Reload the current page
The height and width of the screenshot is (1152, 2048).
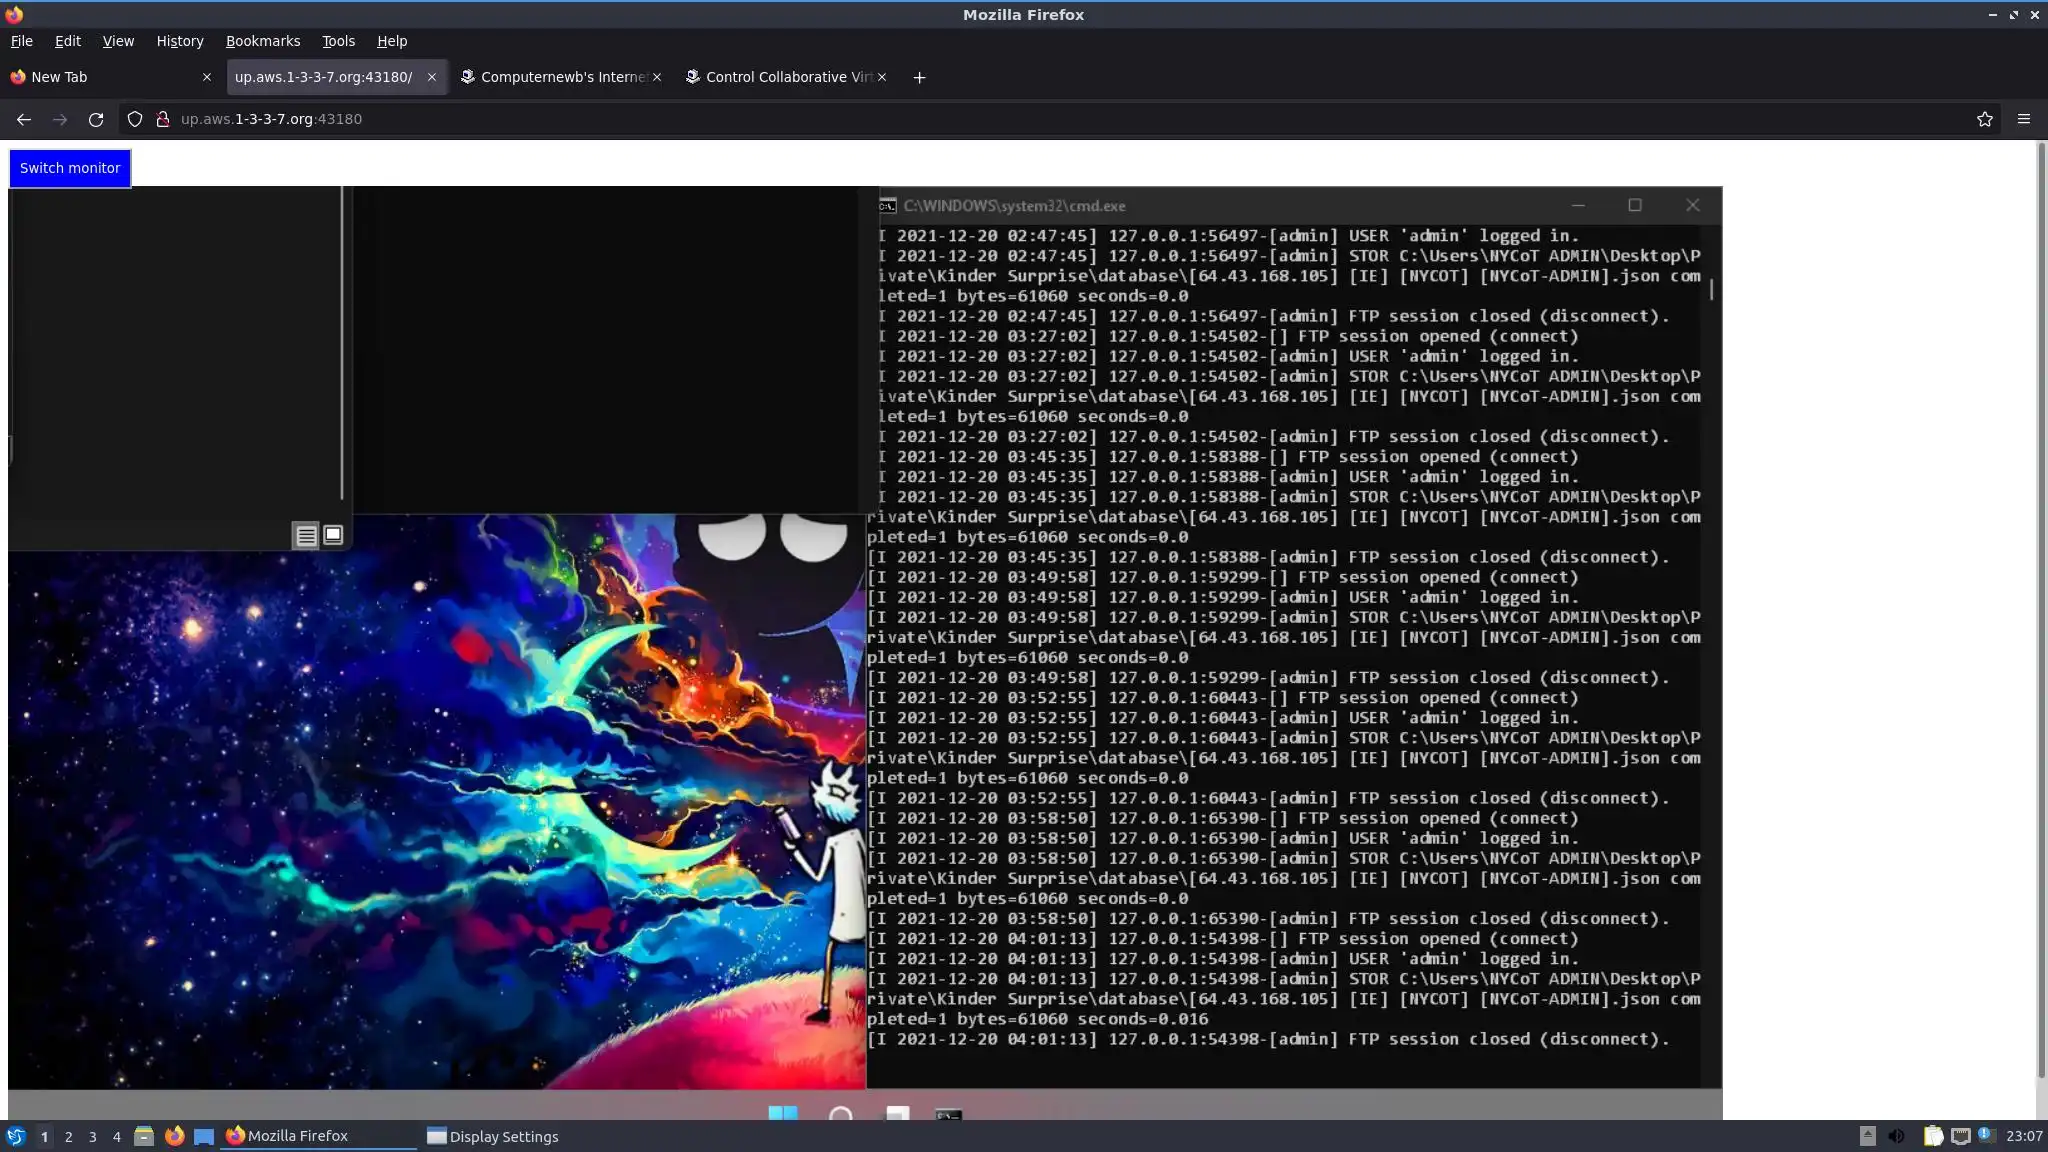(x=96, y=119)
